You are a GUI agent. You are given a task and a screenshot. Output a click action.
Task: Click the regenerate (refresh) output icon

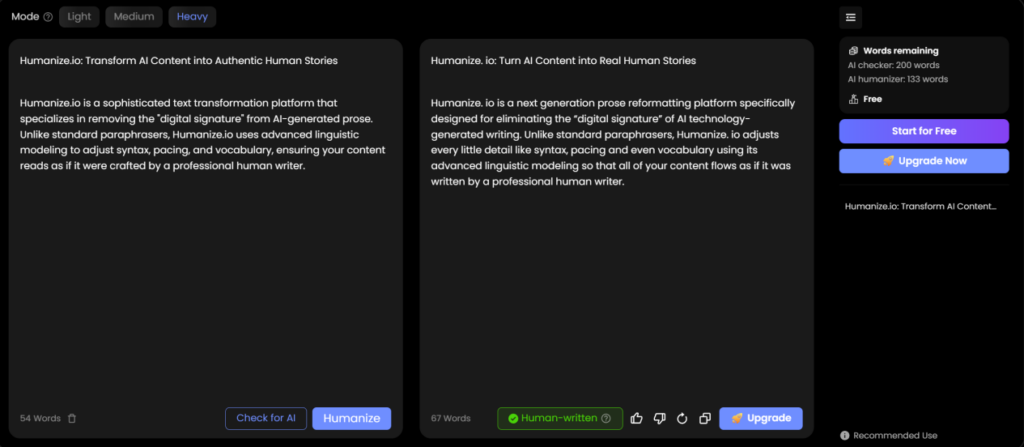click(x=683, y=418)
